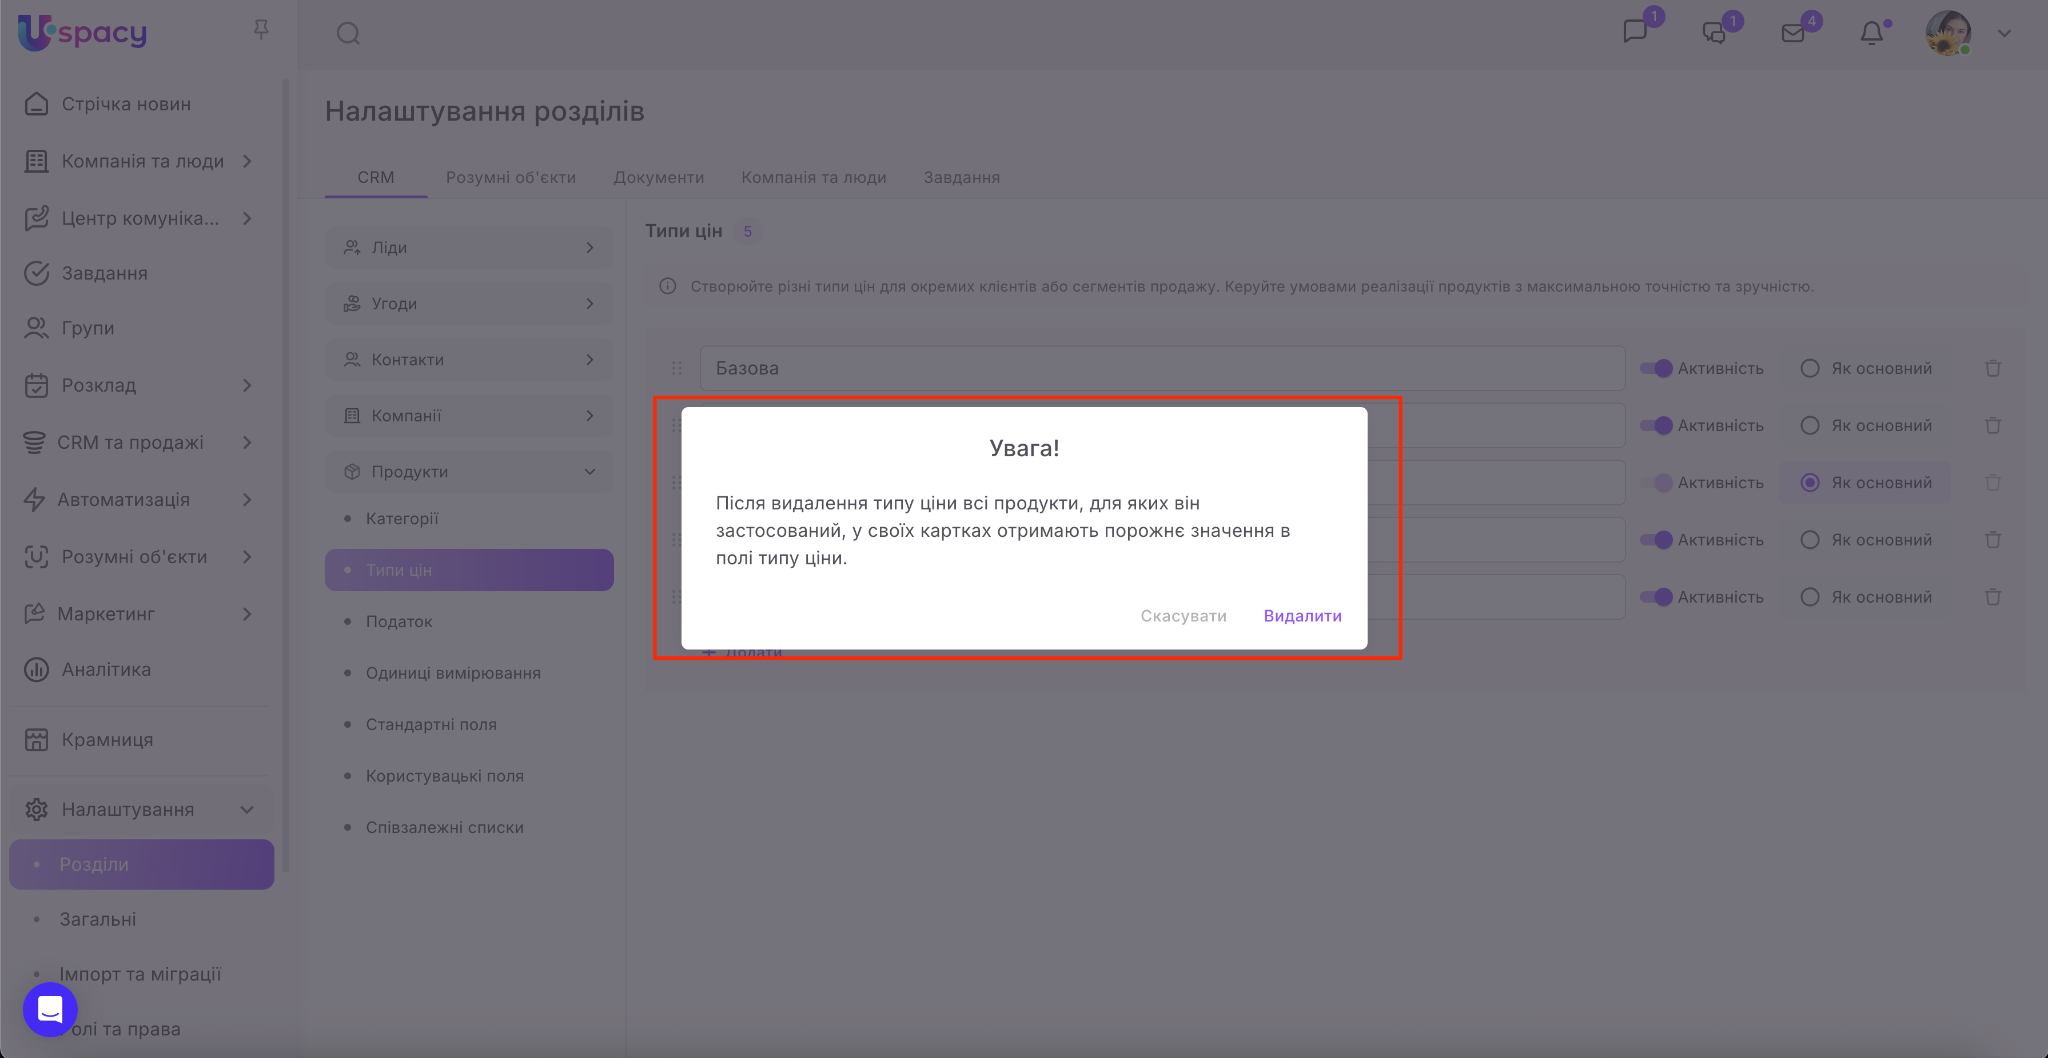The height and width of the screenshot is (1058, 2048).
Task: Click the Базова price name field
Action: (1160, 369)
